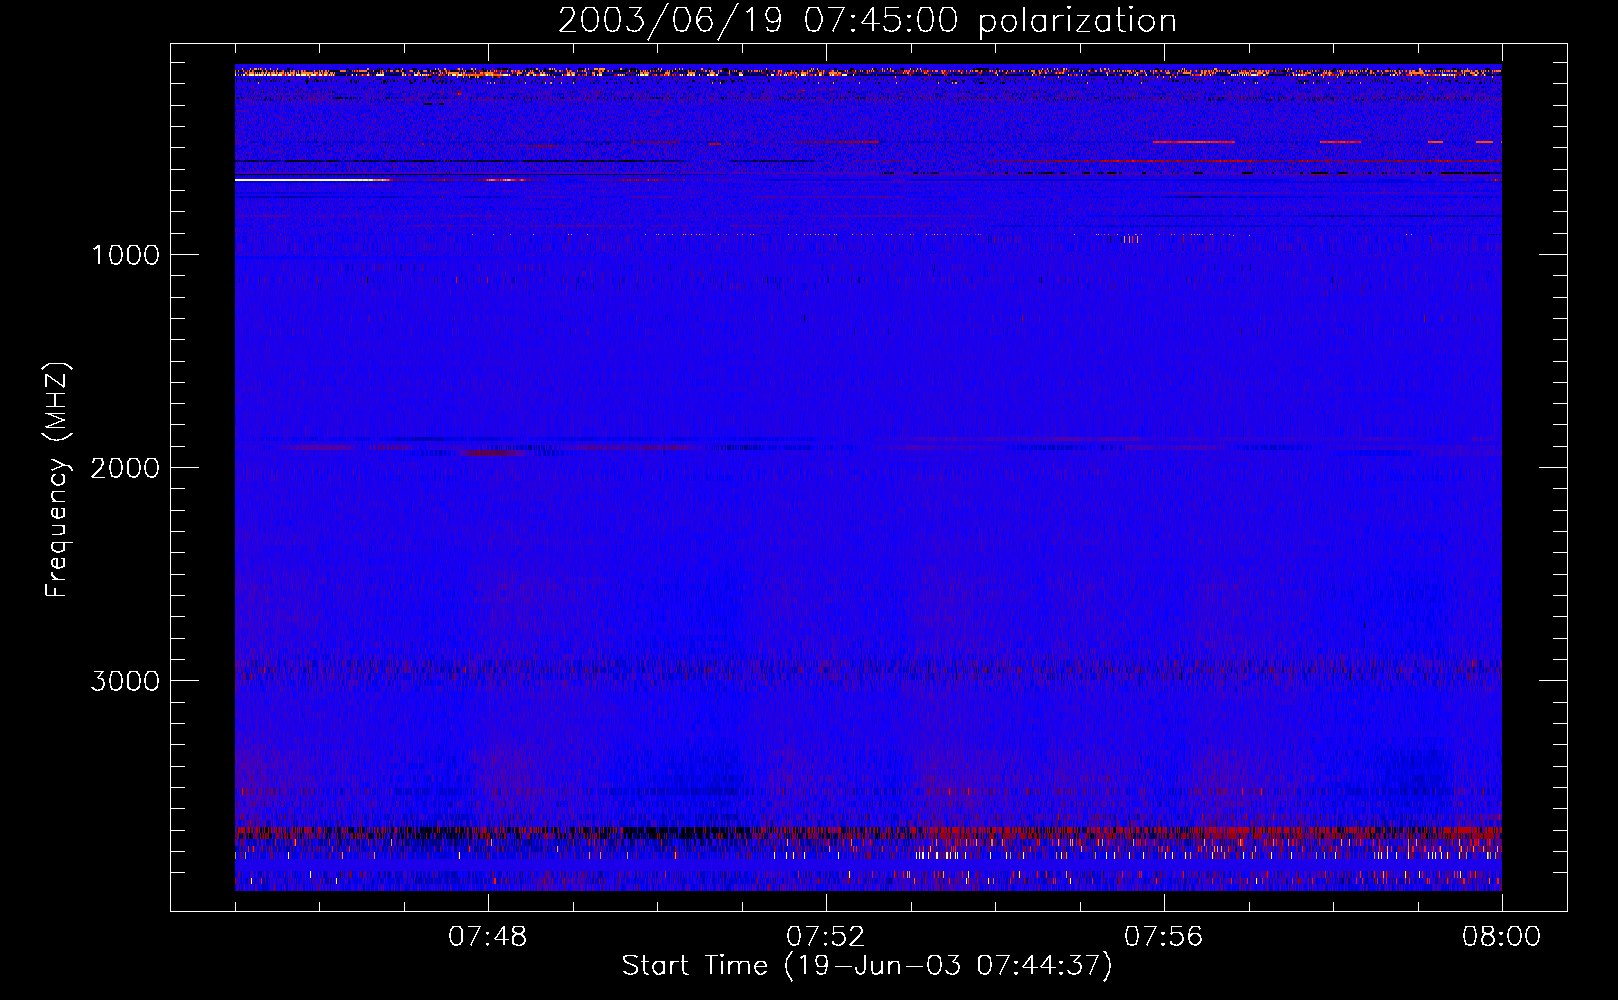Click the 07:48 time tick label

click(x=488, y=937)
